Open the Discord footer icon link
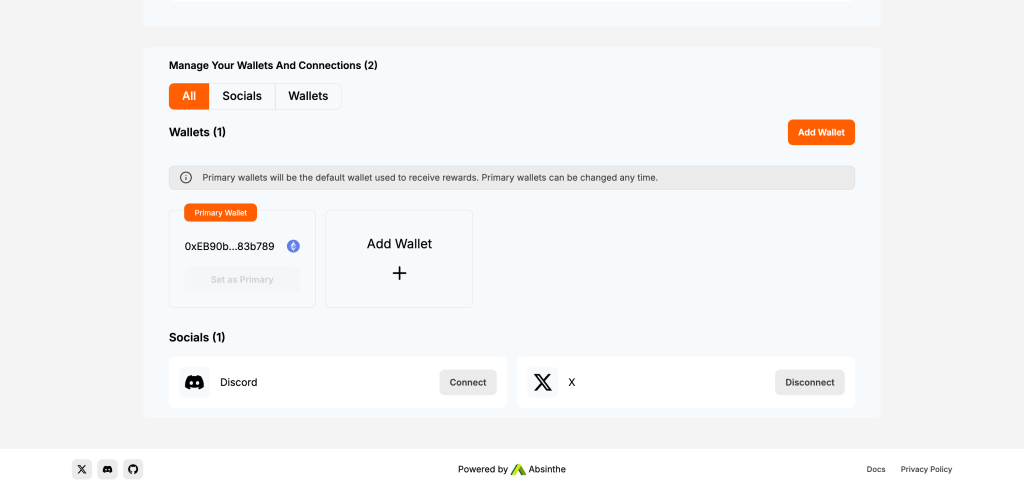Viewport: 1024px width, 488px height. coord(107,469)
